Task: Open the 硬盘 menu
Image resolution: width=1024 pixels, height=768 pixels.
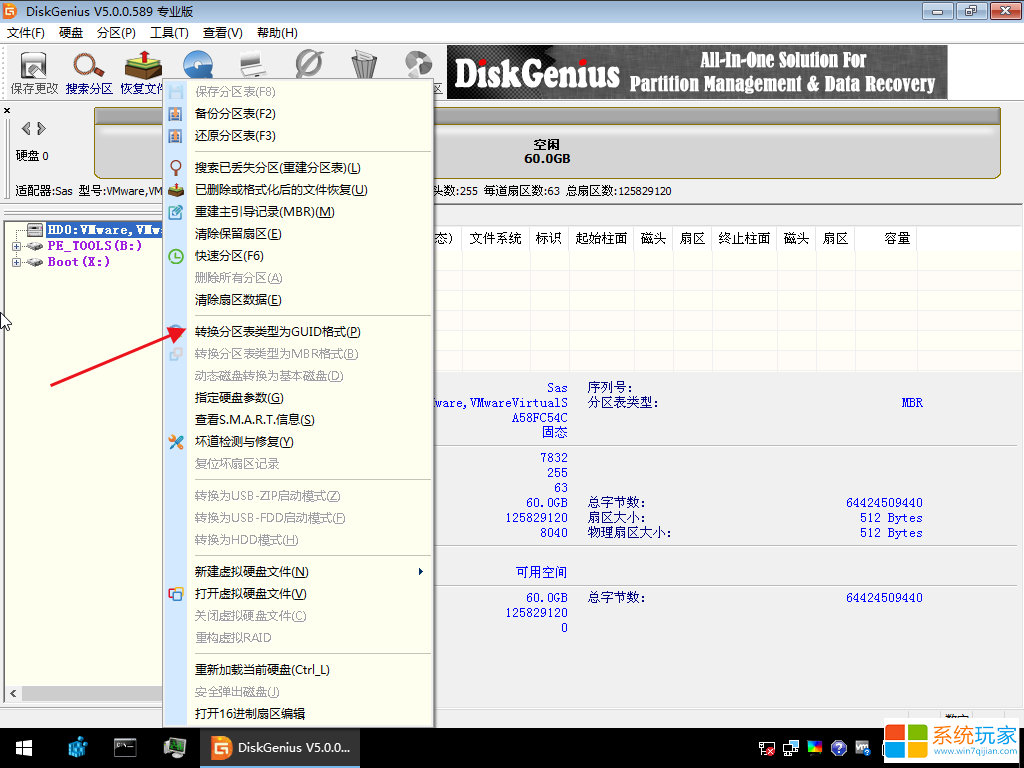Action: coord(71,33)
